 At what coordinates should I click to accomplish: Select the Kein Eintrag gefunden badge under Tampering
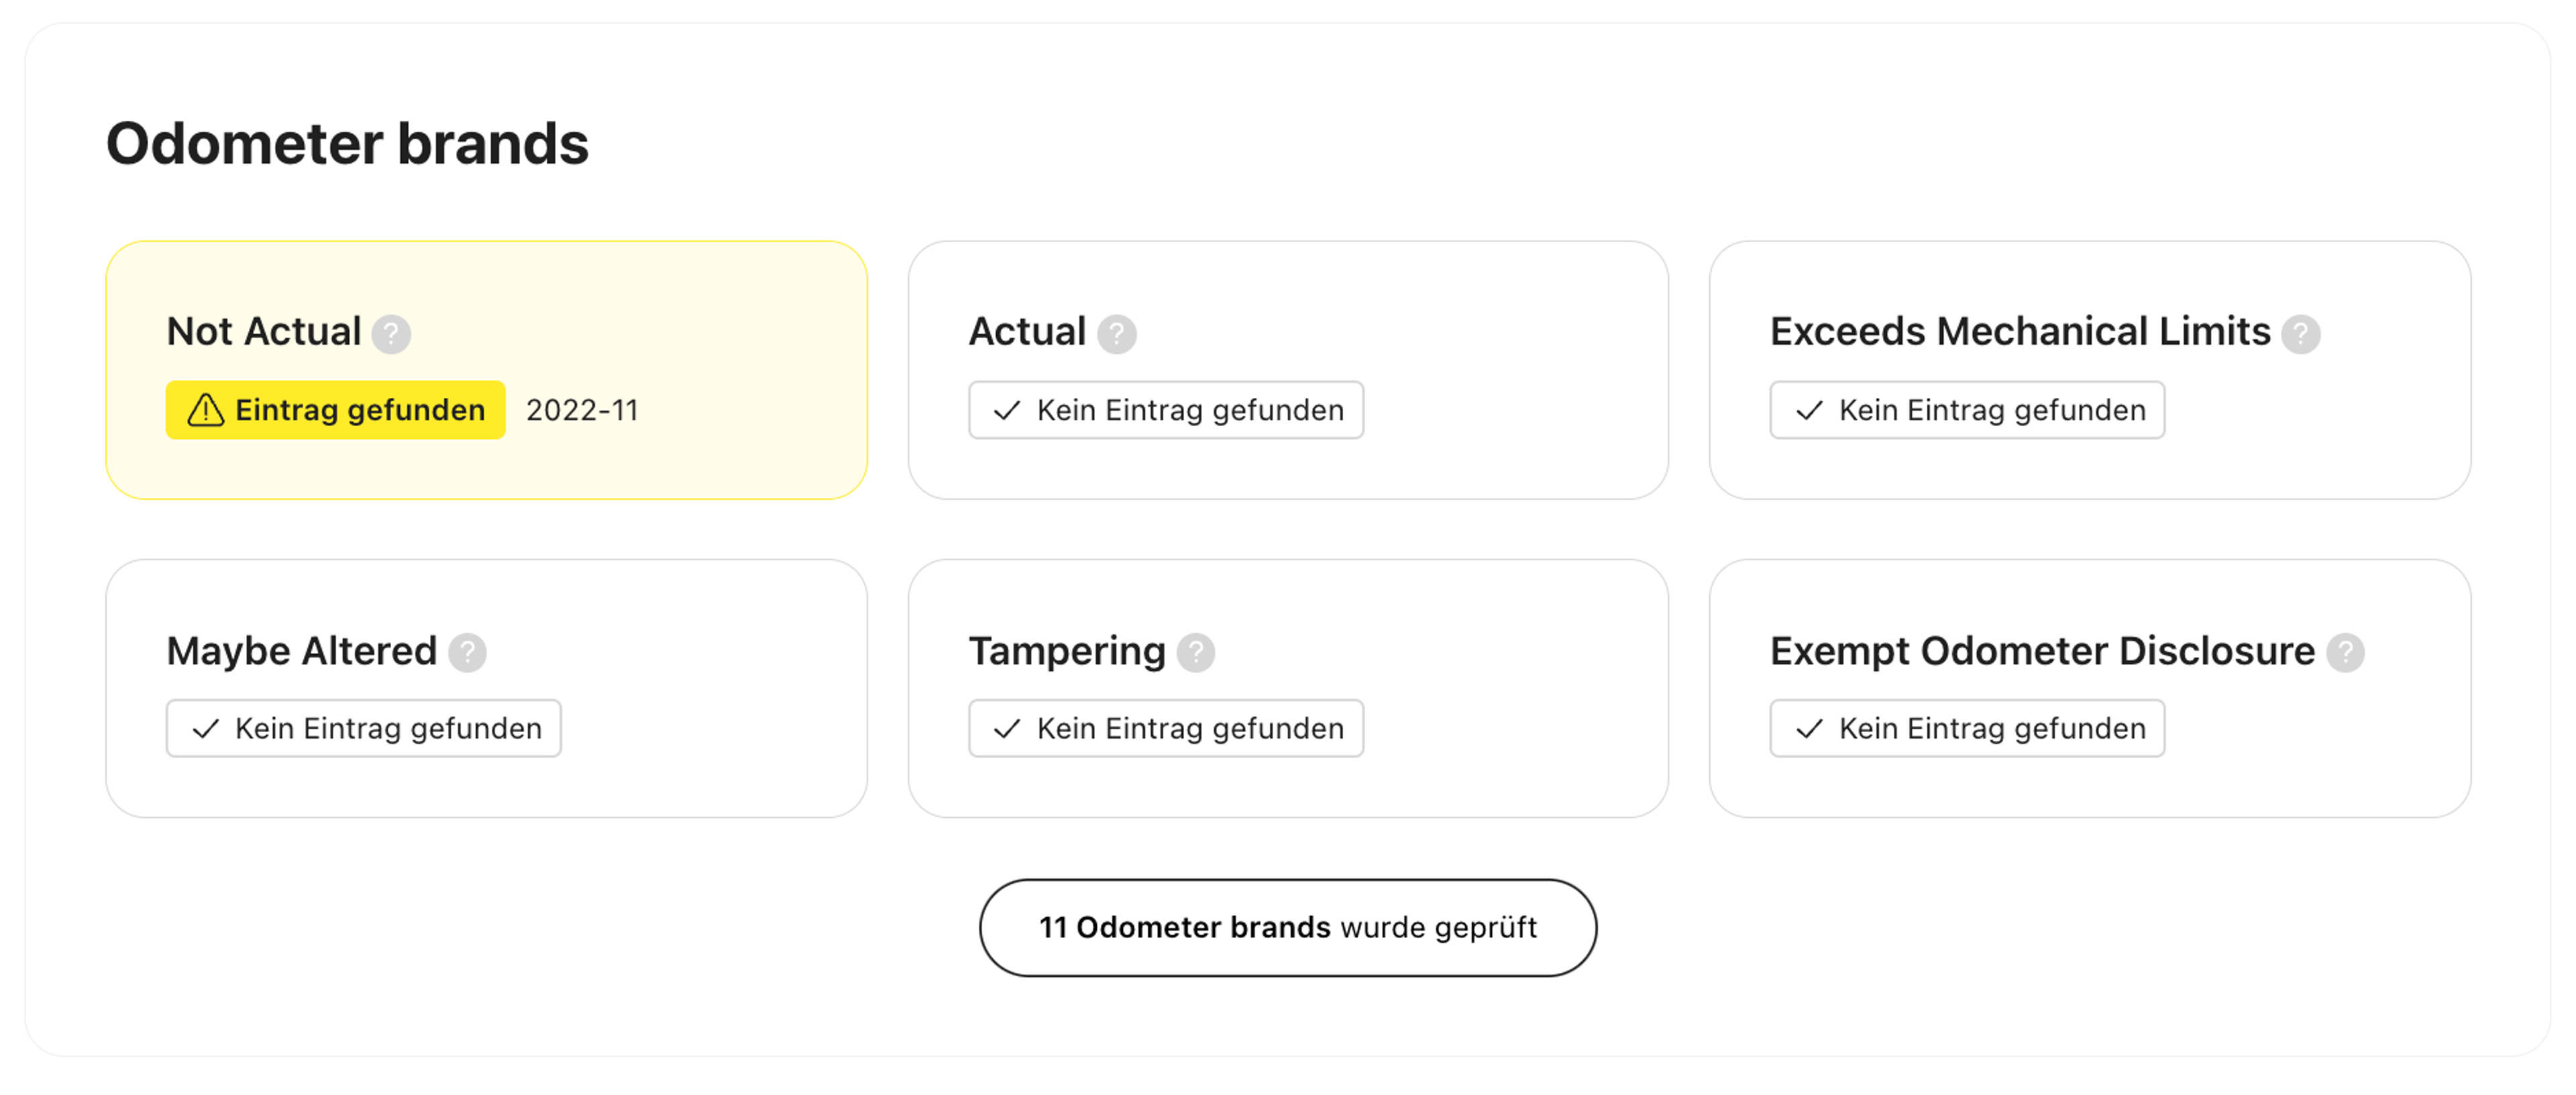coord(1166,729)
